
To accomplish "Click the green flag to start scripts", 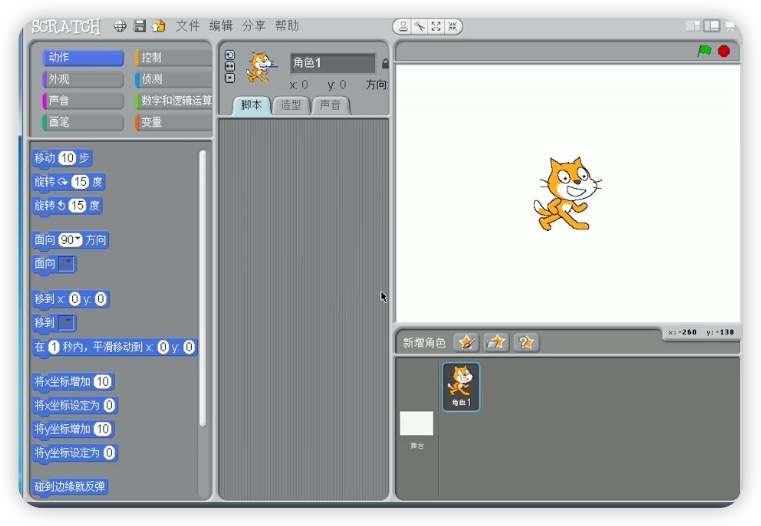I will coord(704,51).
